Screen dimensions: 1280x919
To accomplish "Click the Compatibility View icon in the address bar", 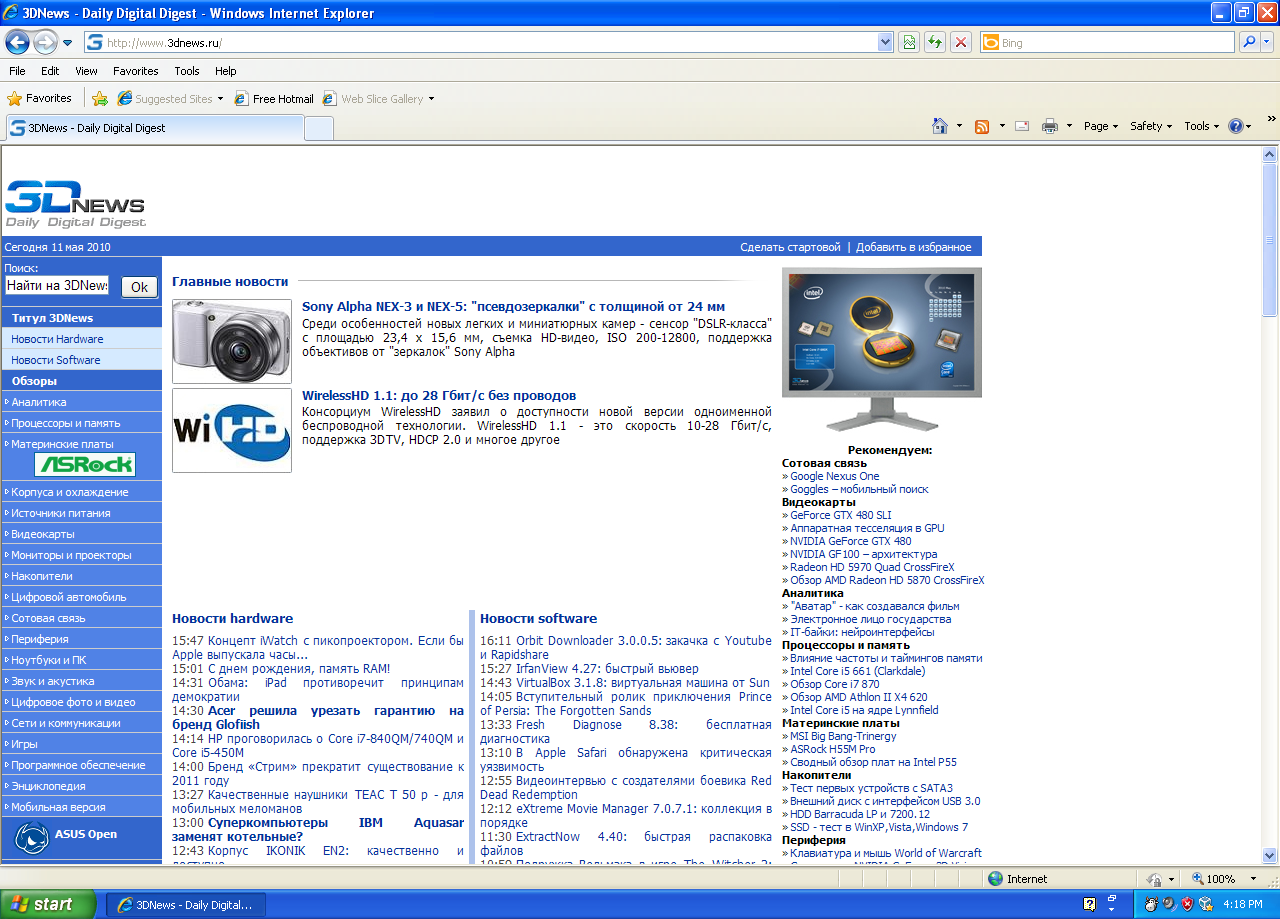I will pyautogui.click(x=909, y=42).
